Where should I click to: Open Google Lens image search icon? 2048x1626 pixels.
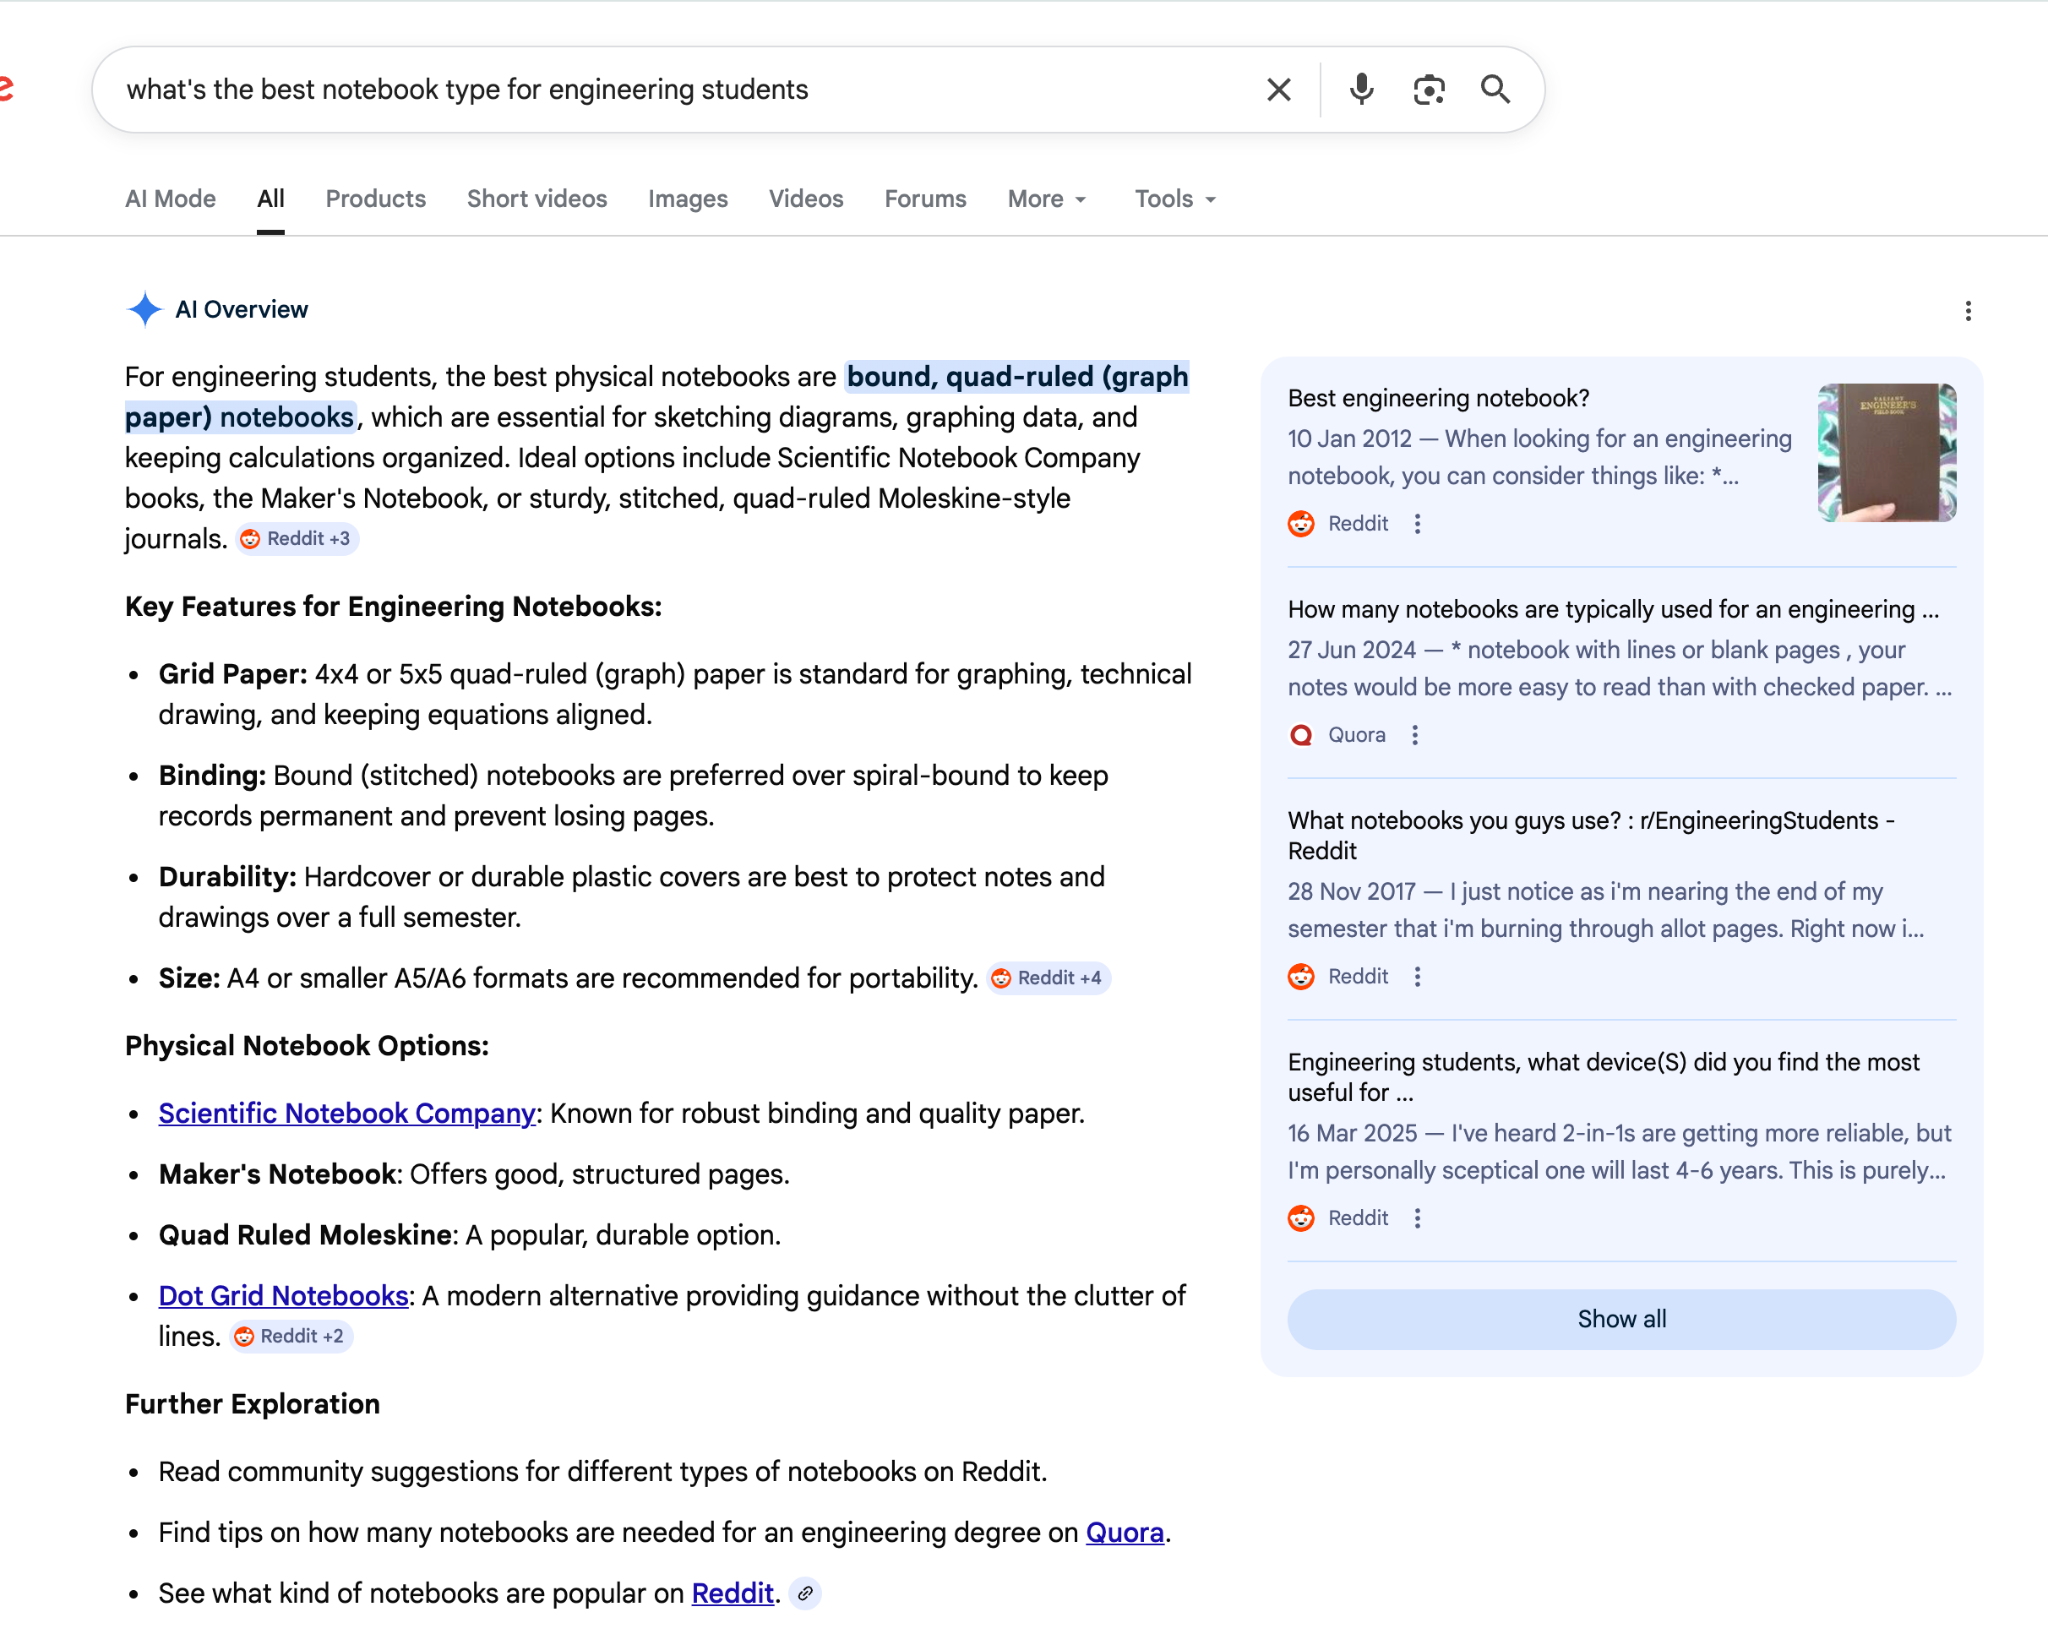[x=1428, y=90]
